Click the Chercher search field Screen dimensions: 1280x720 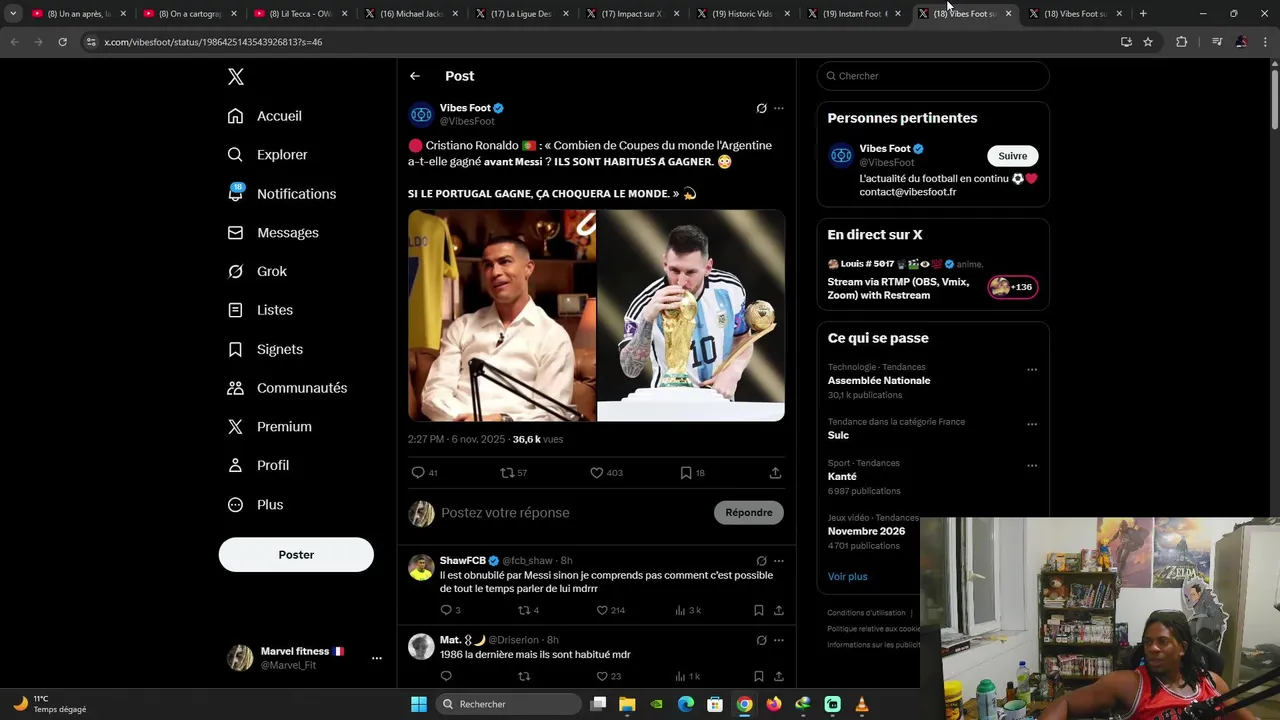[x=933, y=76]
